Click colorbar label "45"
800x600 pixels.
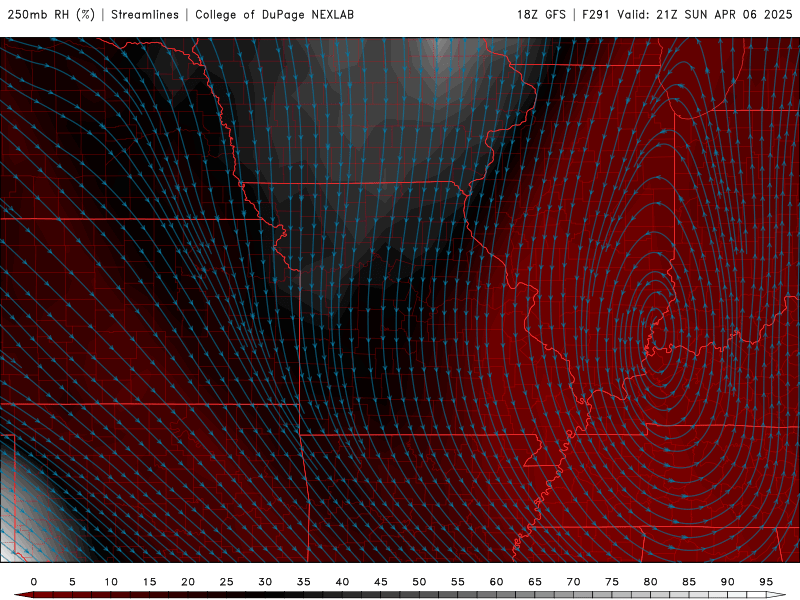[381, 582]
